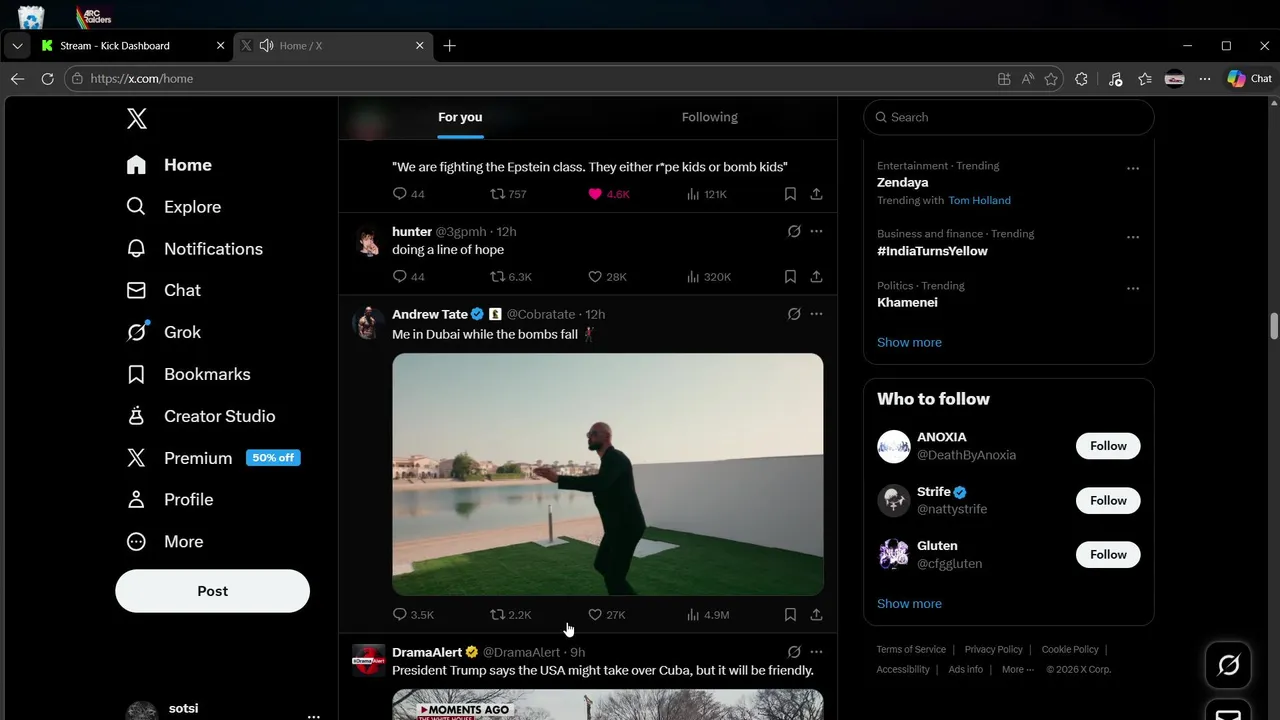Viewport: 1280px width, 720px height.
Task: Switch to the For you tab
Action: (x=460, y=117)
